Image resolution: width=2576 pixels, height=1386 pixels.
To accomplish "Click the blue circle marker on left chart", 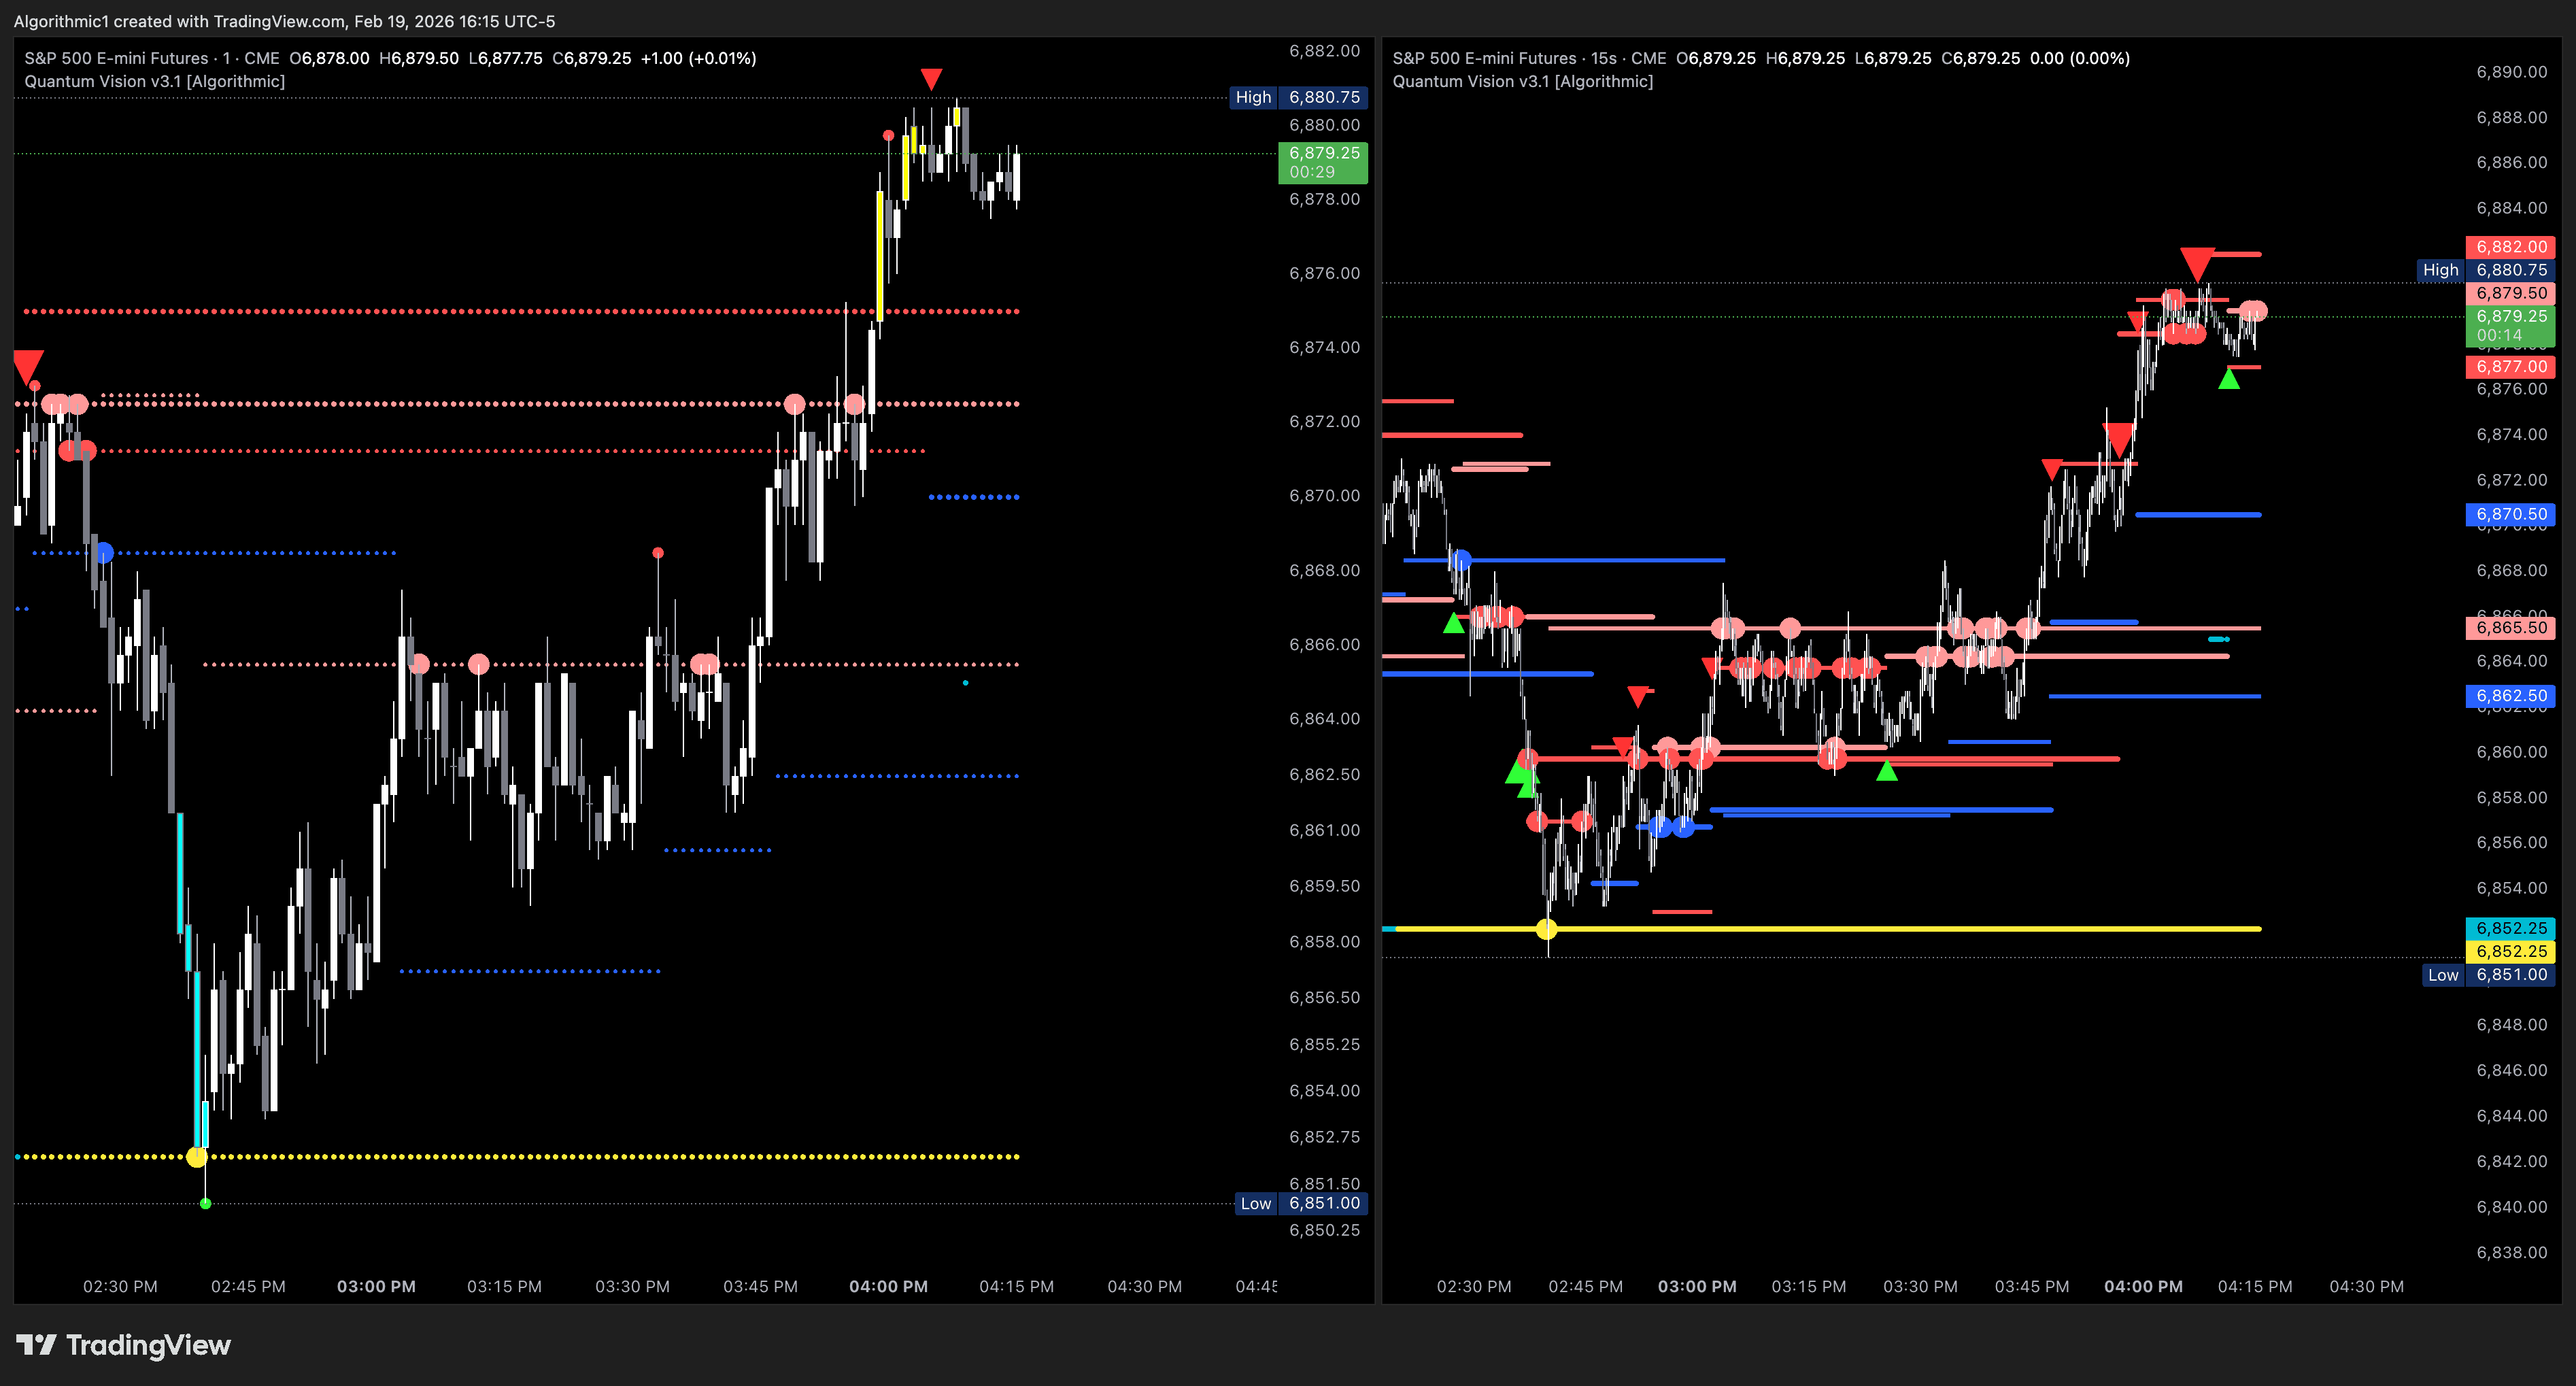I will tap(104, 552).
